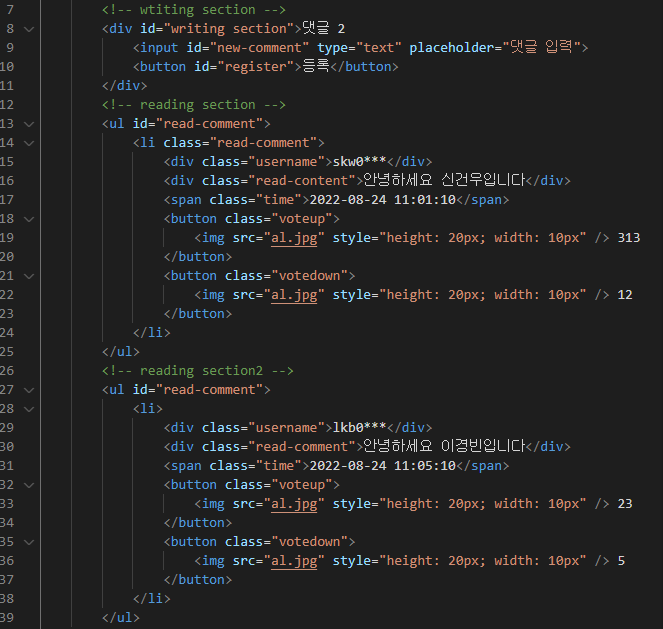
Task: Click the vote count 12
Action: 625,295
